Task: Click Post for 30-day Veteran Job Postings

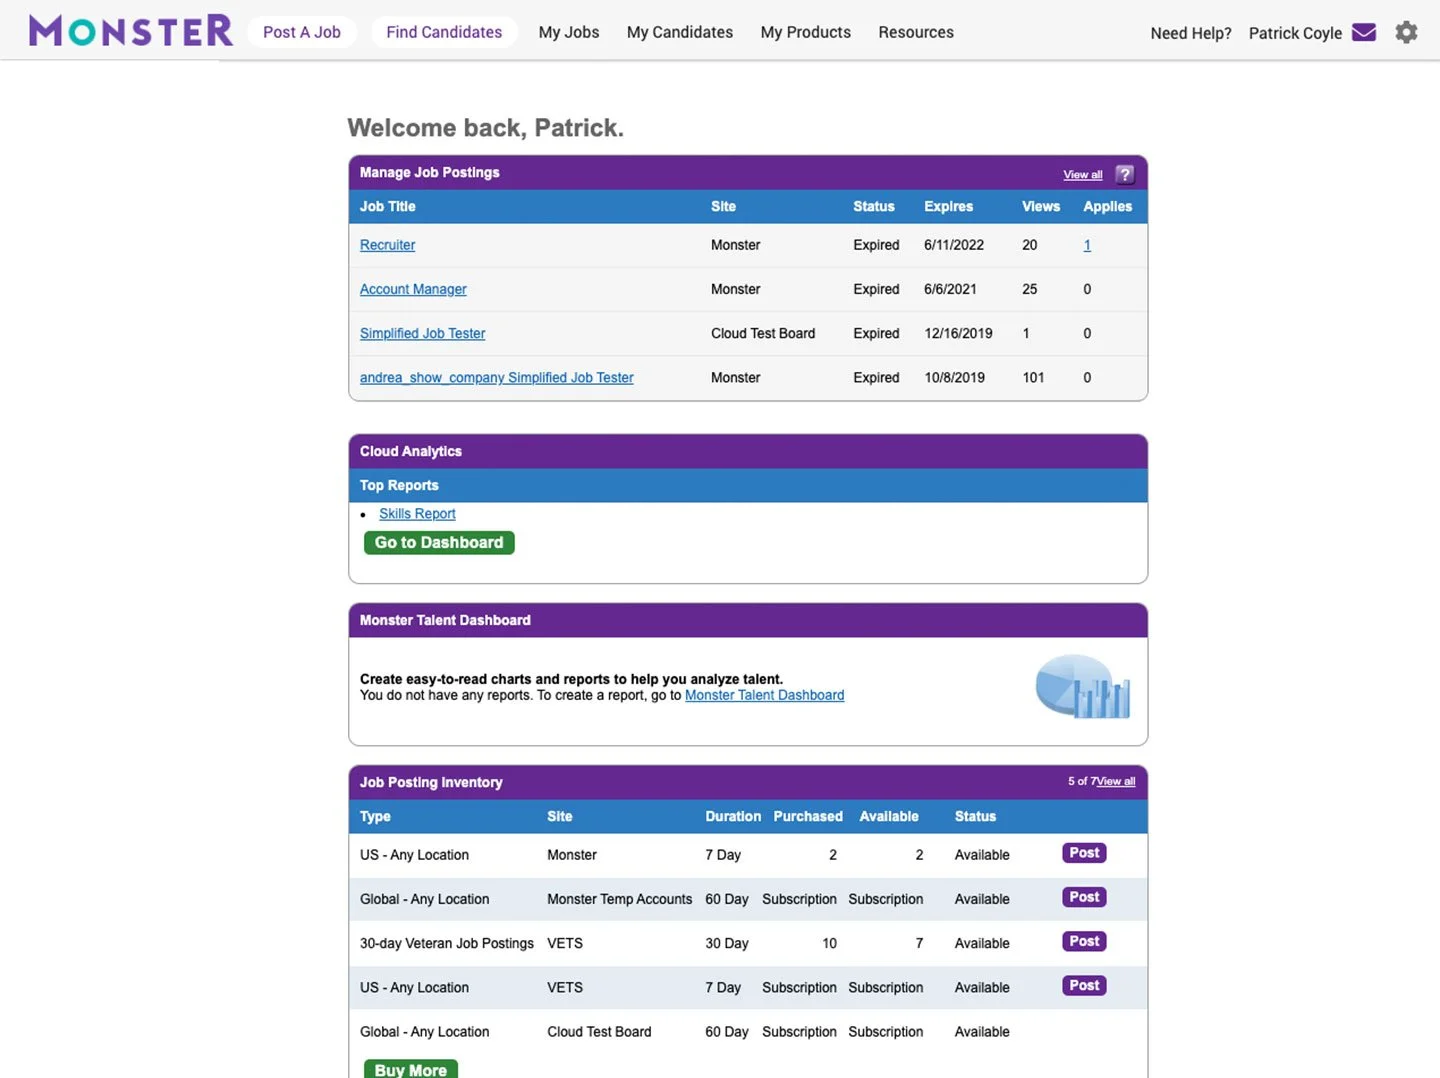Action: coord(1084,941)
